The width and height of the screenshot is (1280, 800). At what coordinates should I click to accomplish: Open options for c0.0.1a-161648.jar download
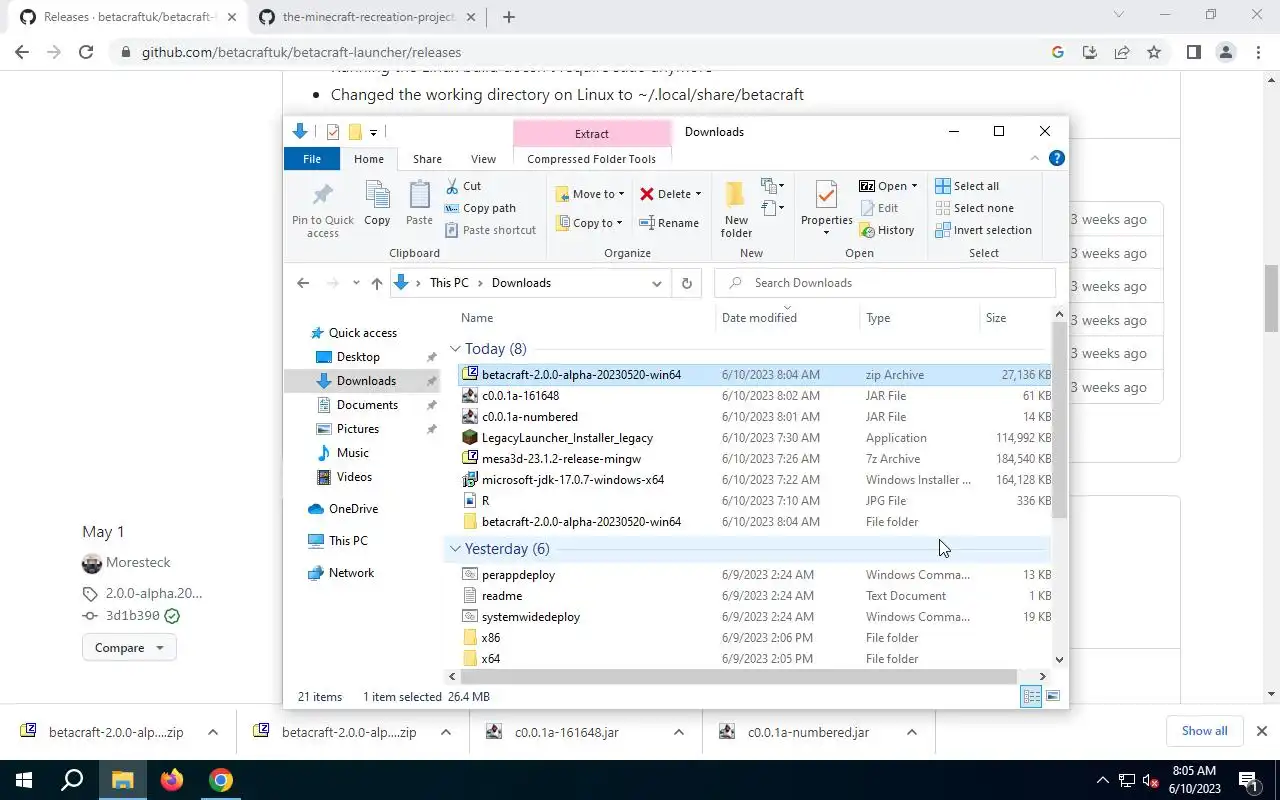pyautogui.click(x=679, y=732)
